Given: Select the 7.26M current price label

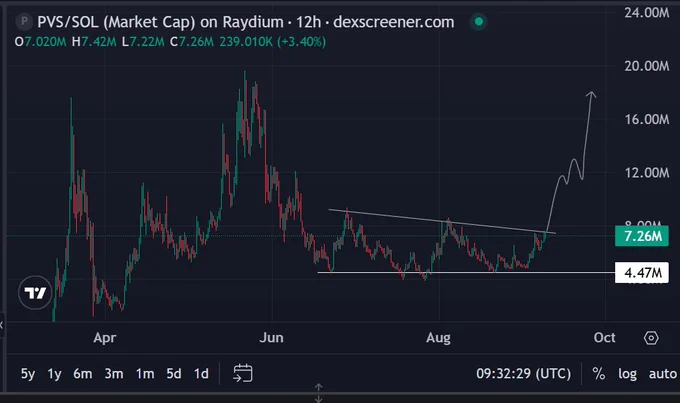Looking at the screenshot, I should click(x=642, y=236).
